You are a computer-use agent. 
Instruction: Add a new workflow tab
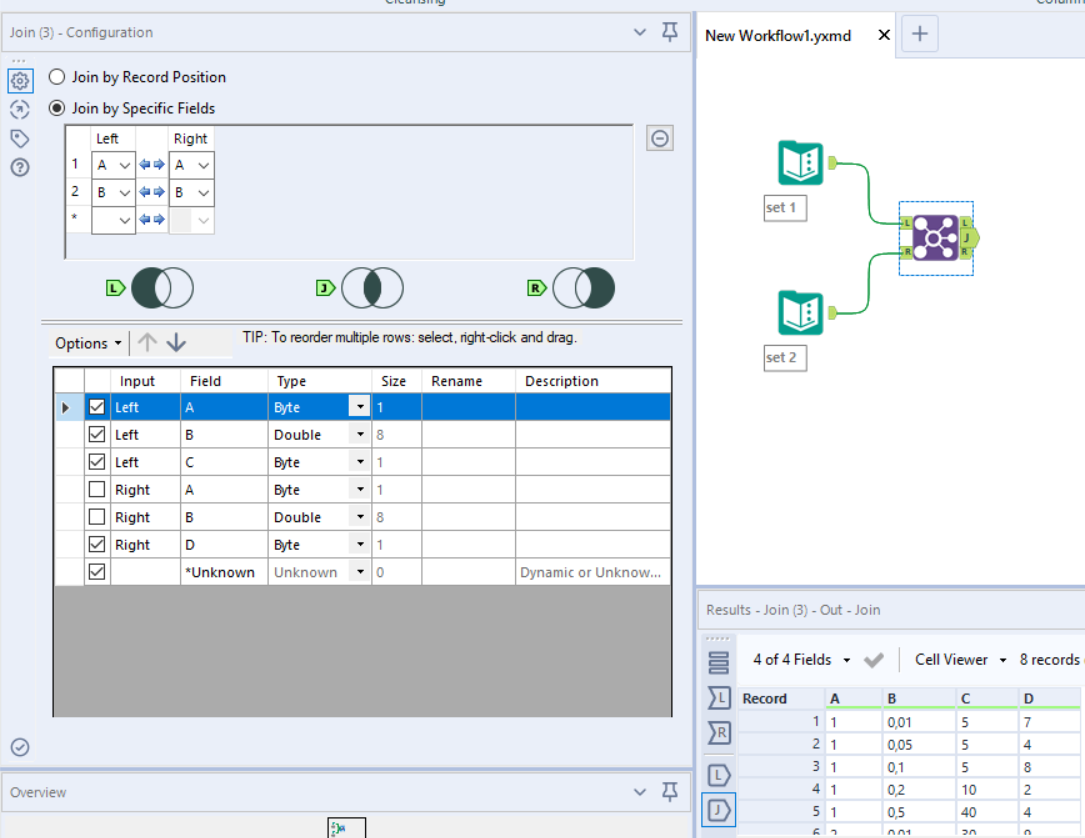920,35
